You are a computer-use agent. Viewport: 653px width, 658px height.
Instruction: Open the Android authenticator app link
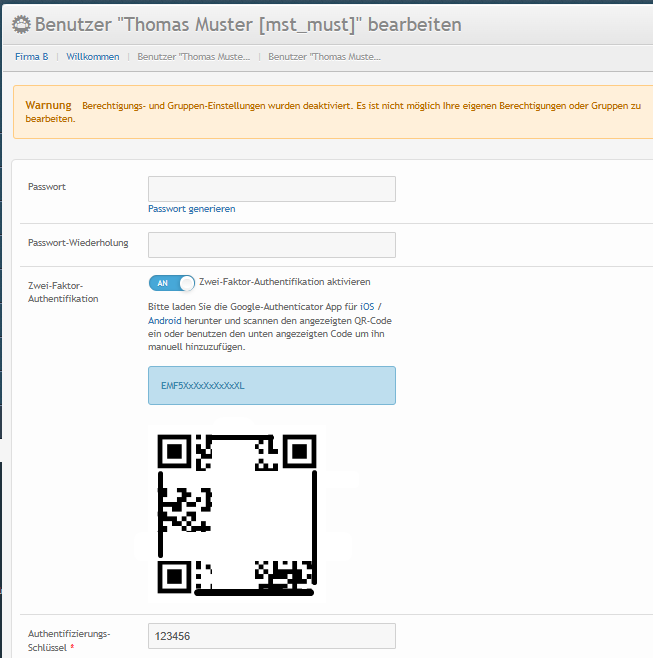(x=165, y=321)
